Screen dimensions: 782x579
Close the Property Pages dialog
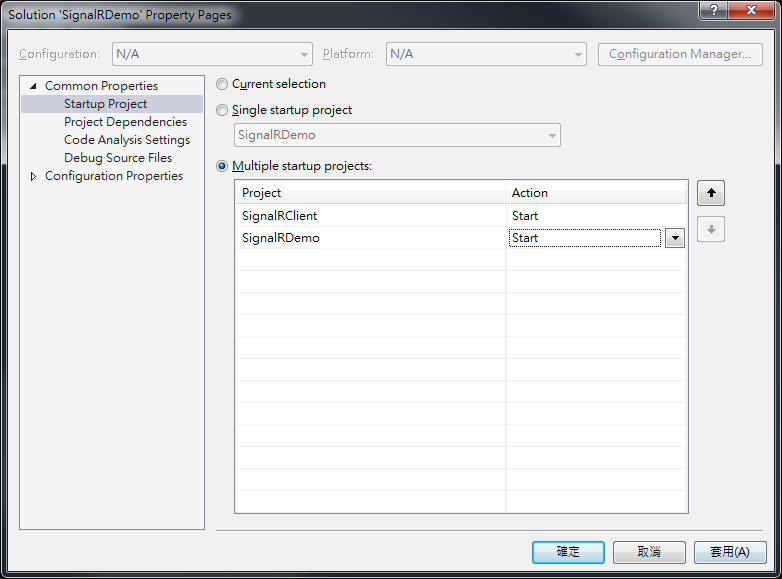(752, 10)
